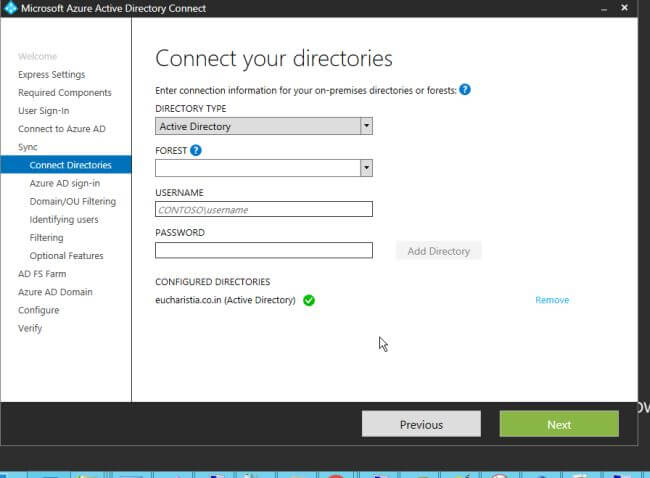650x478 pixels.
Task: Expand the FOREST combo box arrow
Action: pos(366,168)
